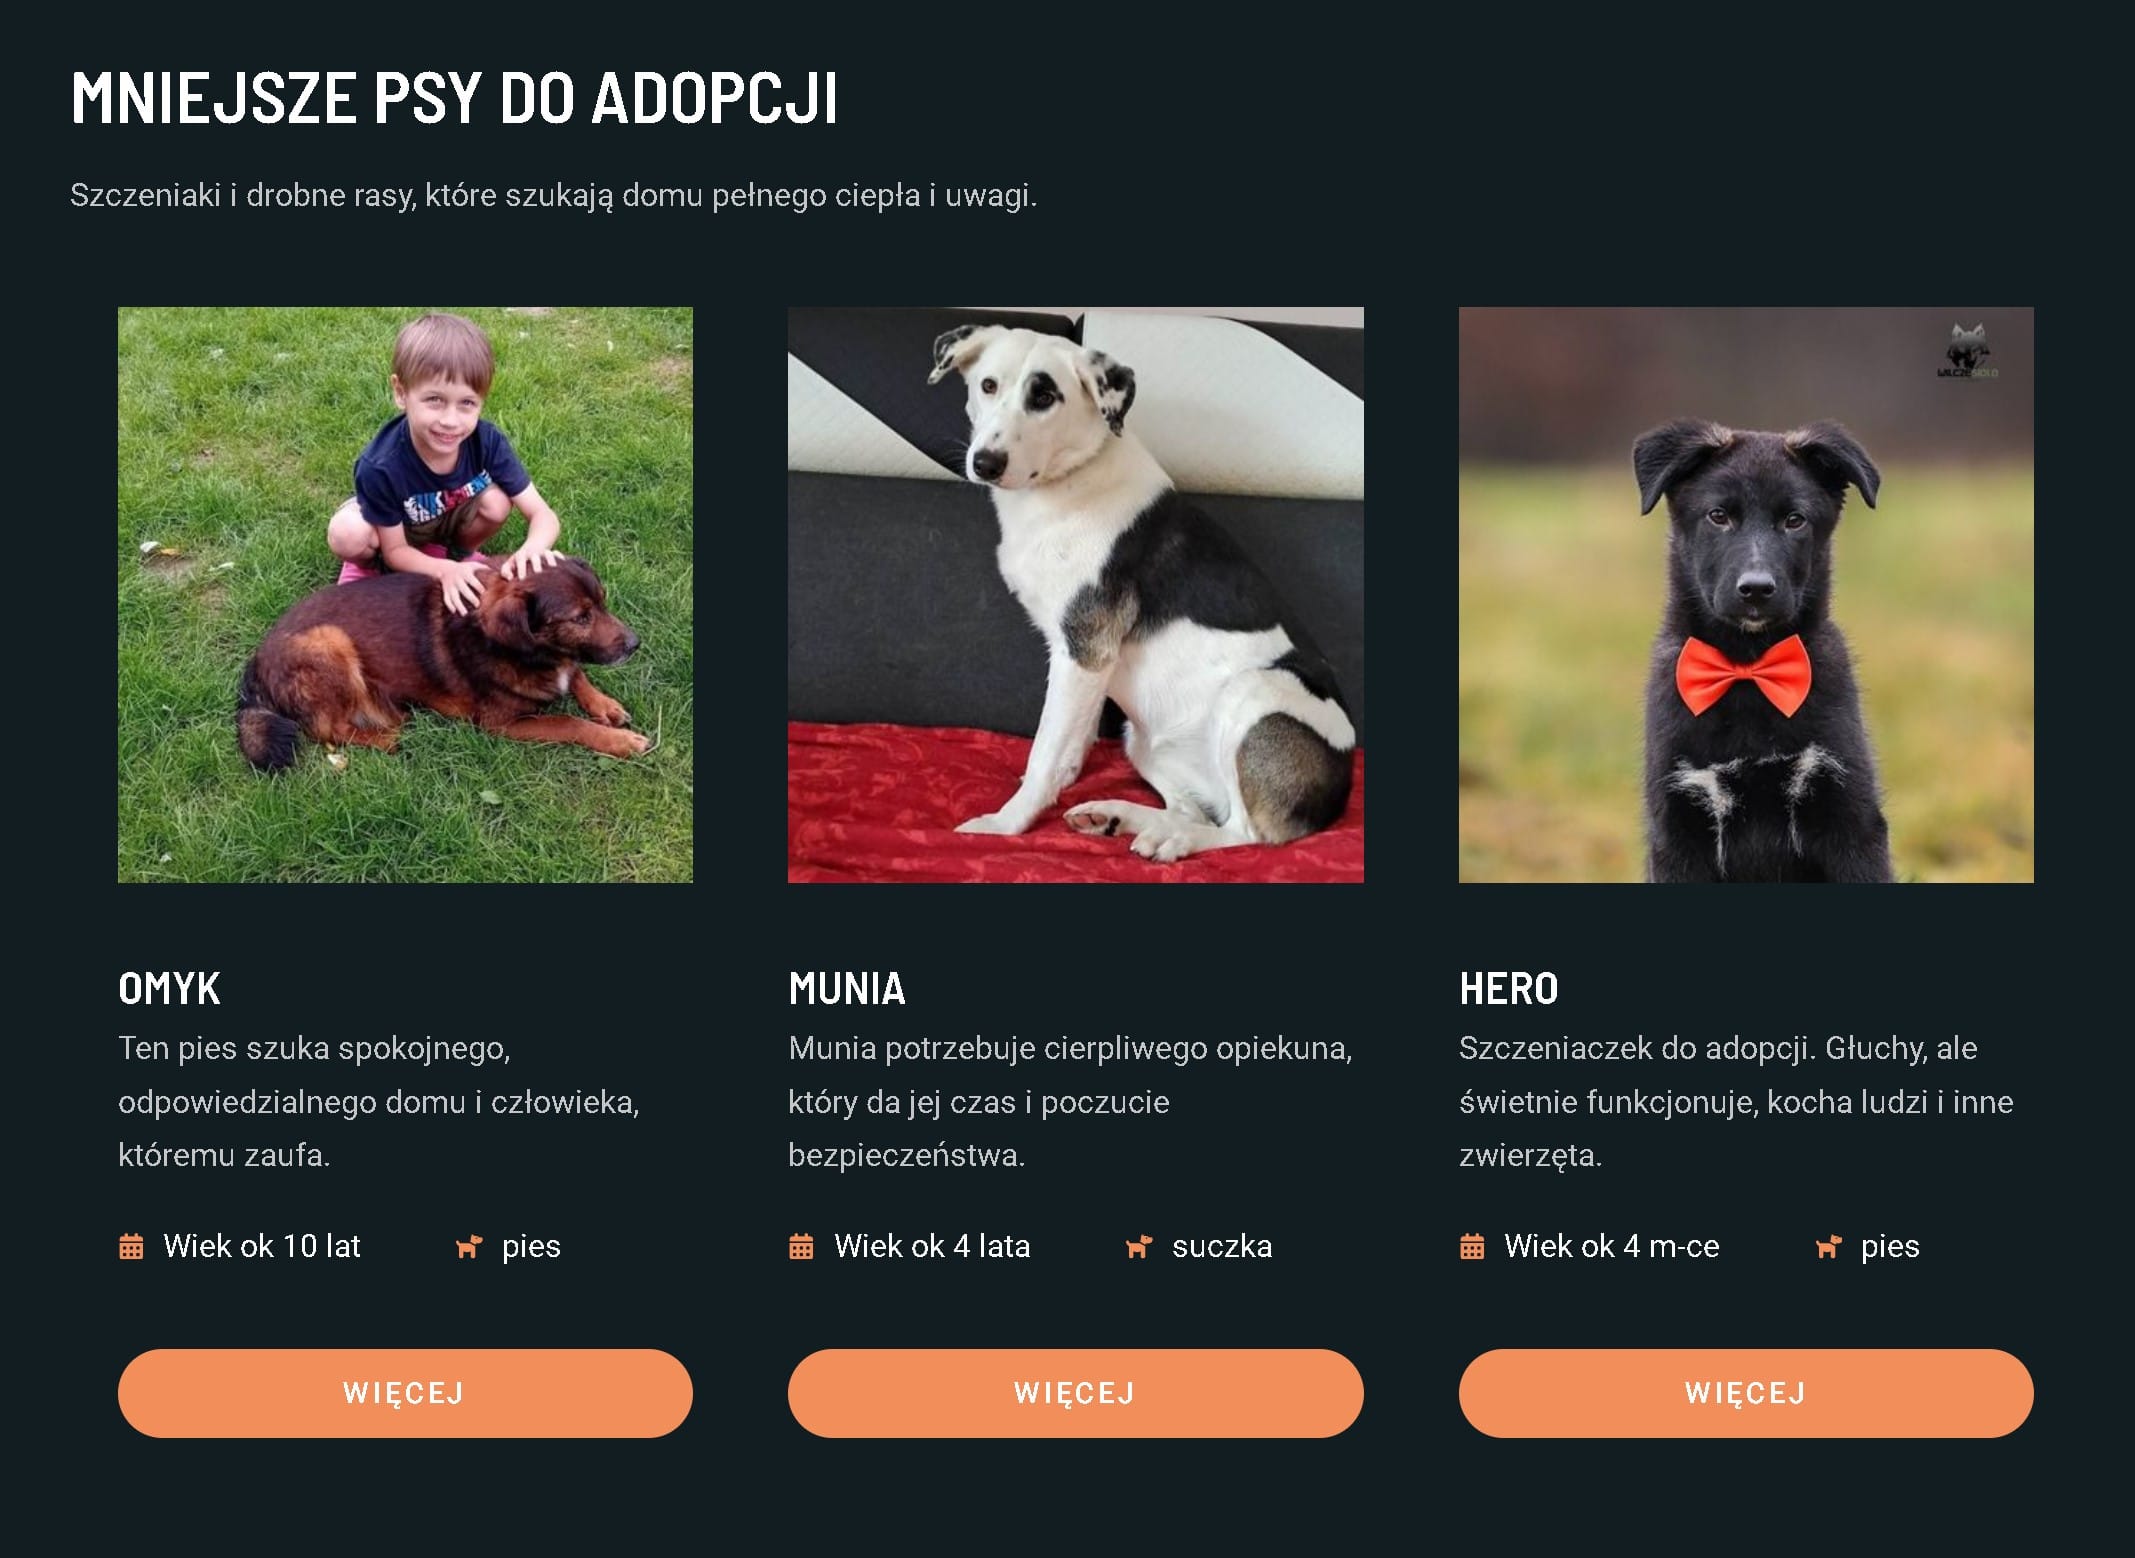Click the watermark logo on Hero's photo

pyautogui.click(x=1968, y=352)
